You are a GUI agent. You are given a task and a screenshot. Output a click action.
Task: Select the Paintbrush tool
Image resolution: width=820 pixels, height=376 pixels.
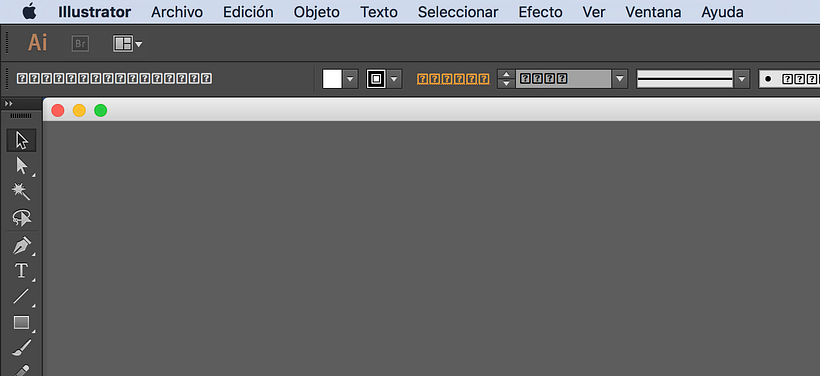(x=21, y=347)
